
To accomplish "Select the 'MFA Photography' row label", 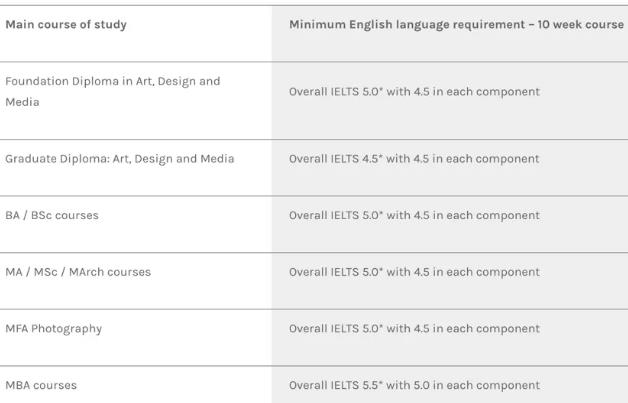I will coord(54,328).
